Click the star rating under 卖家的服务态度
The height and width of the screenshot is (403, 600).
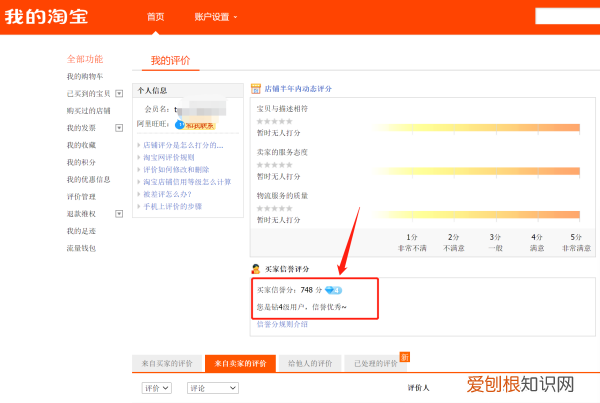[274, 165]
